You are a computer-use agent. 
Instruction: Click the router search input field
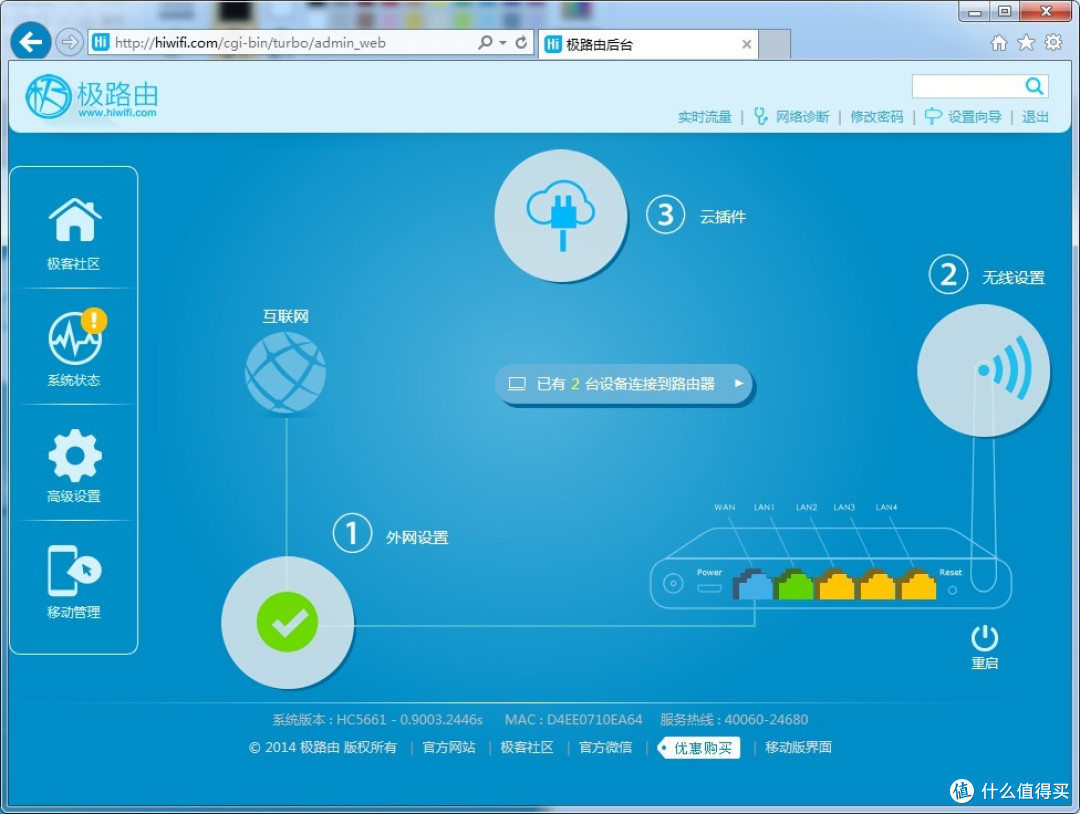pyautogui.click(x=966, y=86)
